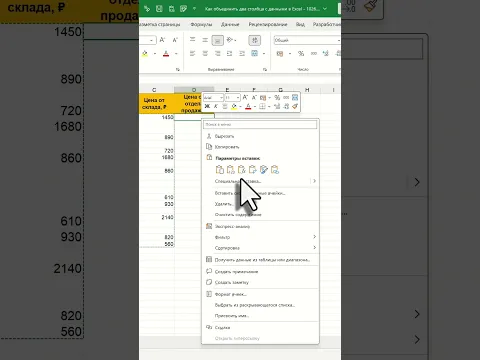The width and height of the screenshot is (480, 360).
Task: Toggle Bold (Ж) in mini toolbar
Action: coord(207,106)
